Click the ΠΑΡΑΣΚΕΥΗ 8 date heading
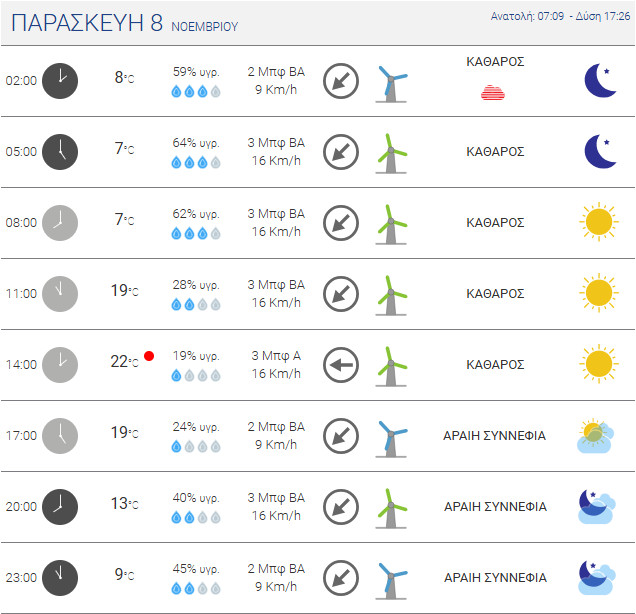 pos(87,23)
